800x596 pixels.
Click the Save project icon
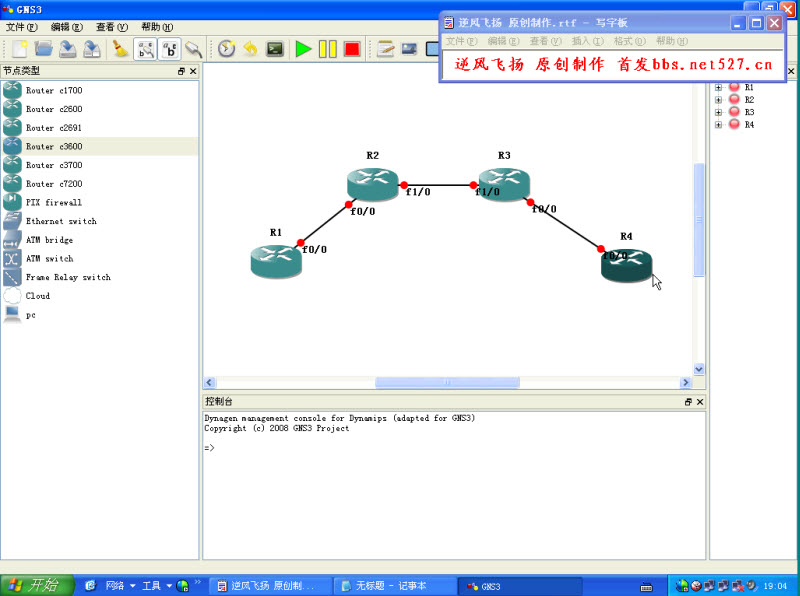click(68, 49)
